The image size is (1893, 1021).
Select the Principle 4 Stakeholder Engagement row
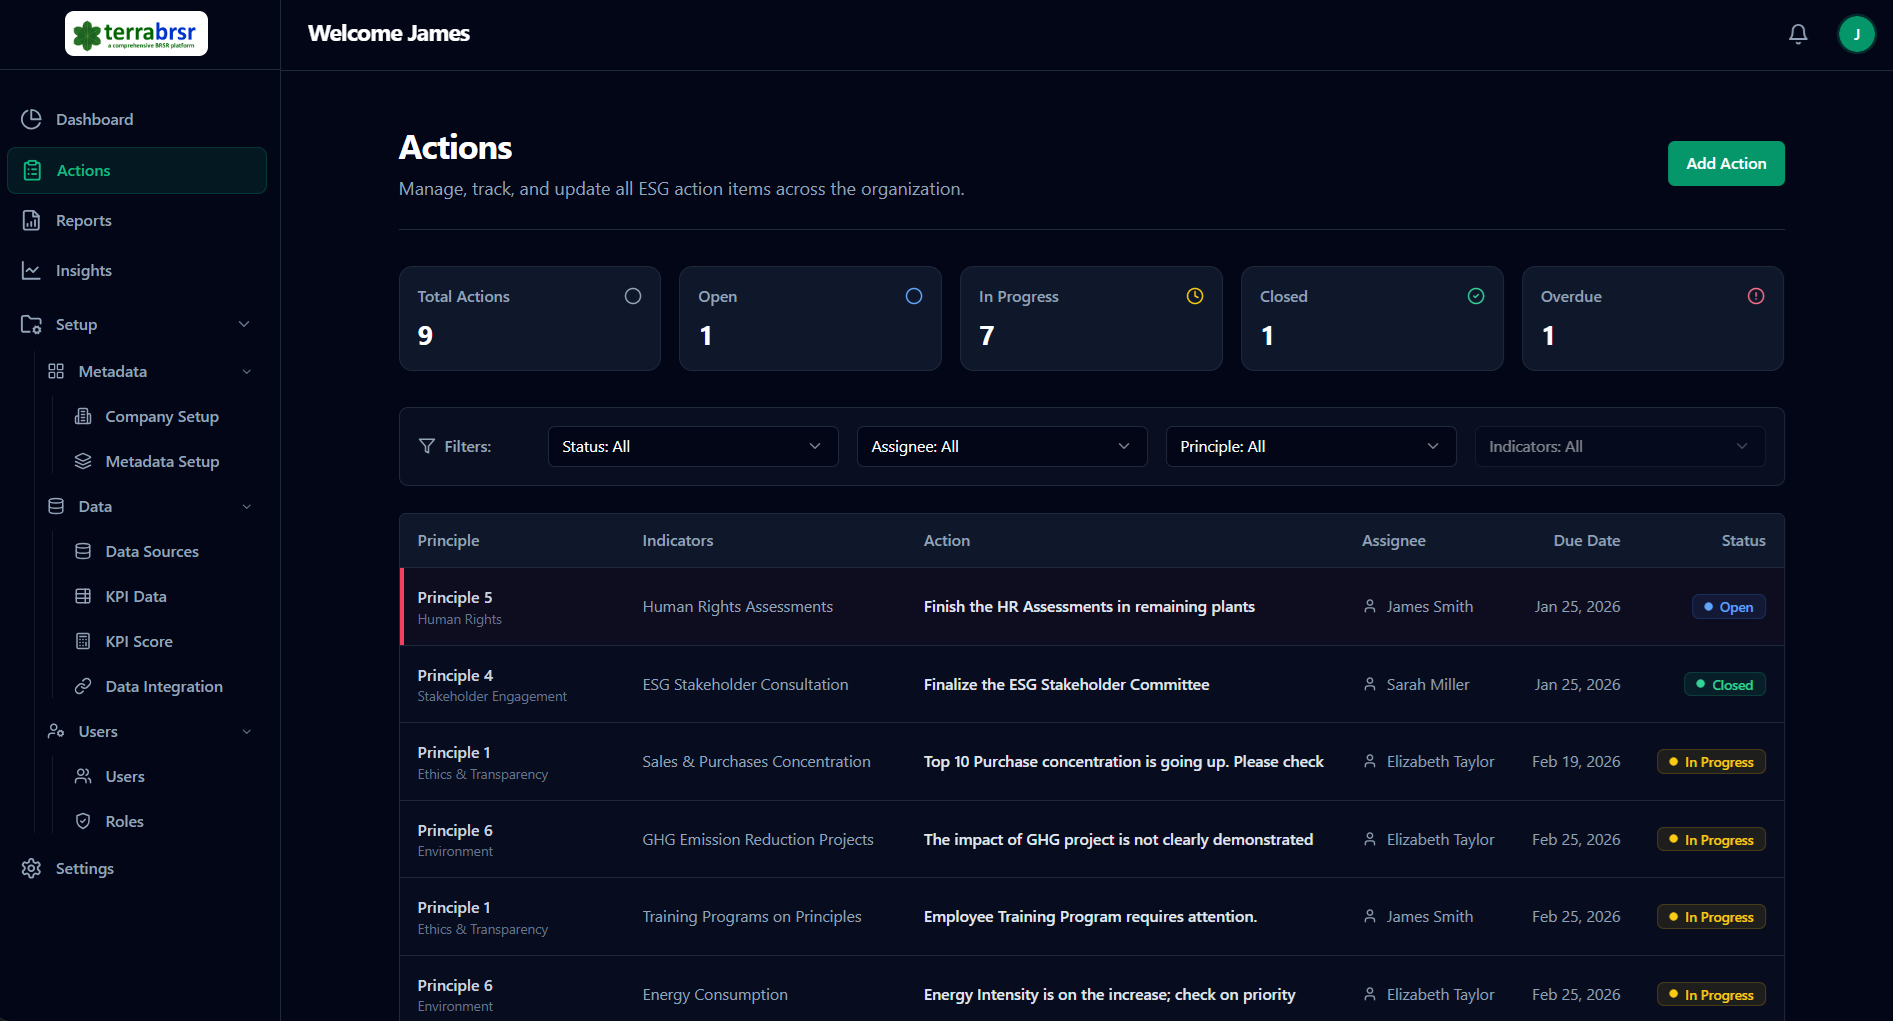point(1092,684)
